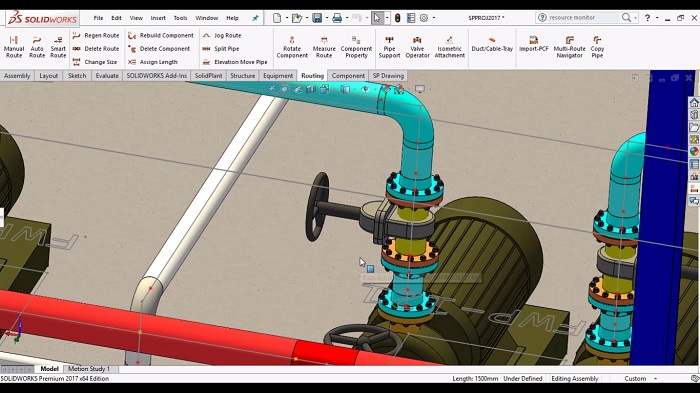Toggle the rebuild traffic light icon
This screenshot has width=700, height=393.
tap(397, 18)
